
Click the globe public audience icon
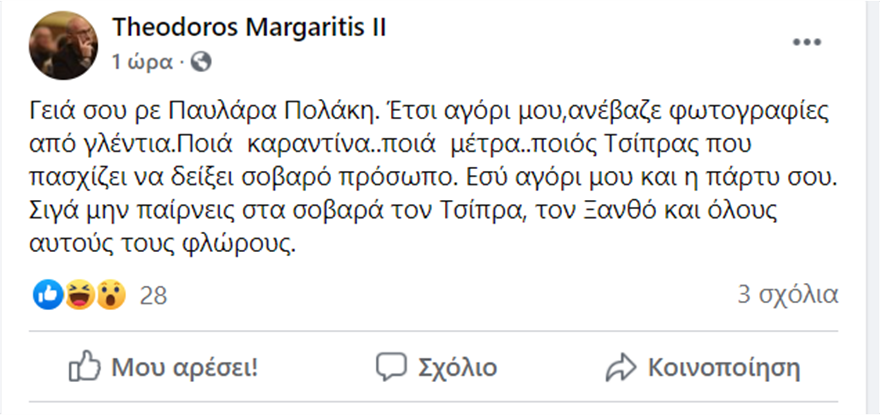point(200,62)
